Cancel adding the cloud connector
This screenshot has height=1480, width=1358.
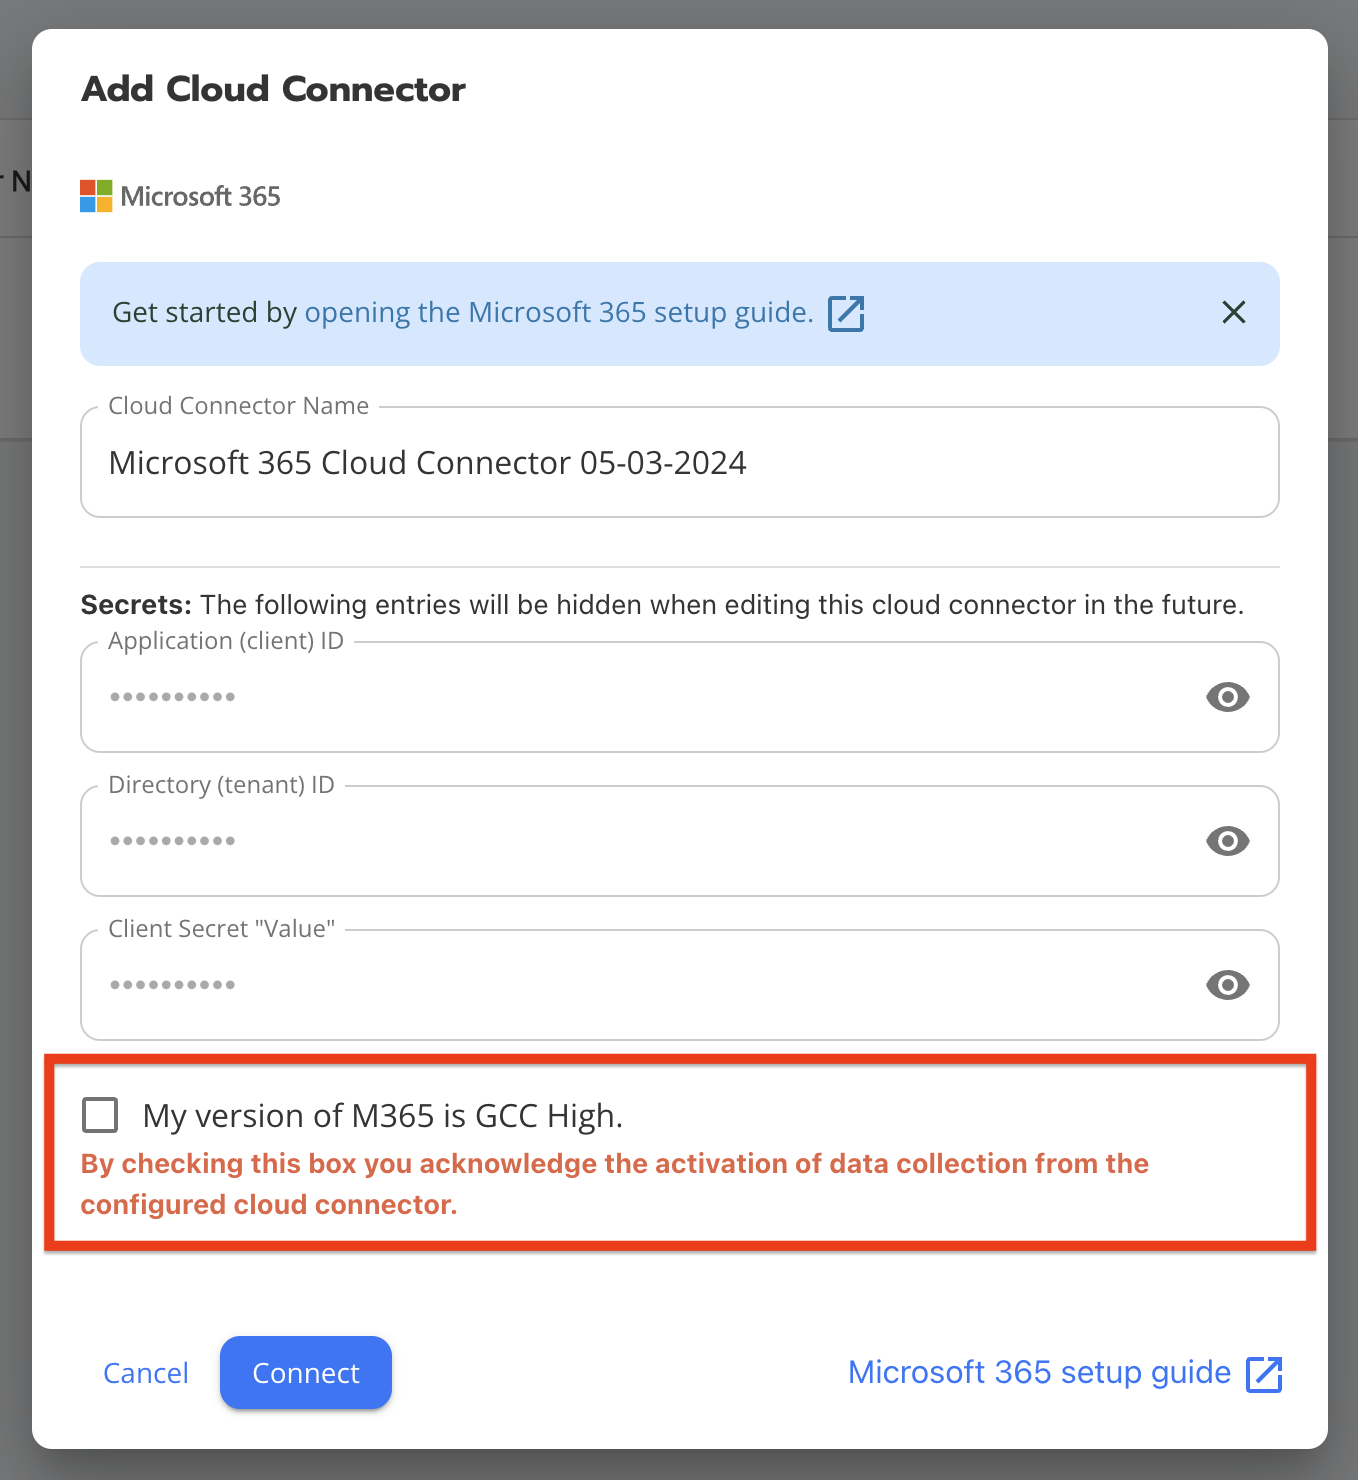click(146, 1373)
